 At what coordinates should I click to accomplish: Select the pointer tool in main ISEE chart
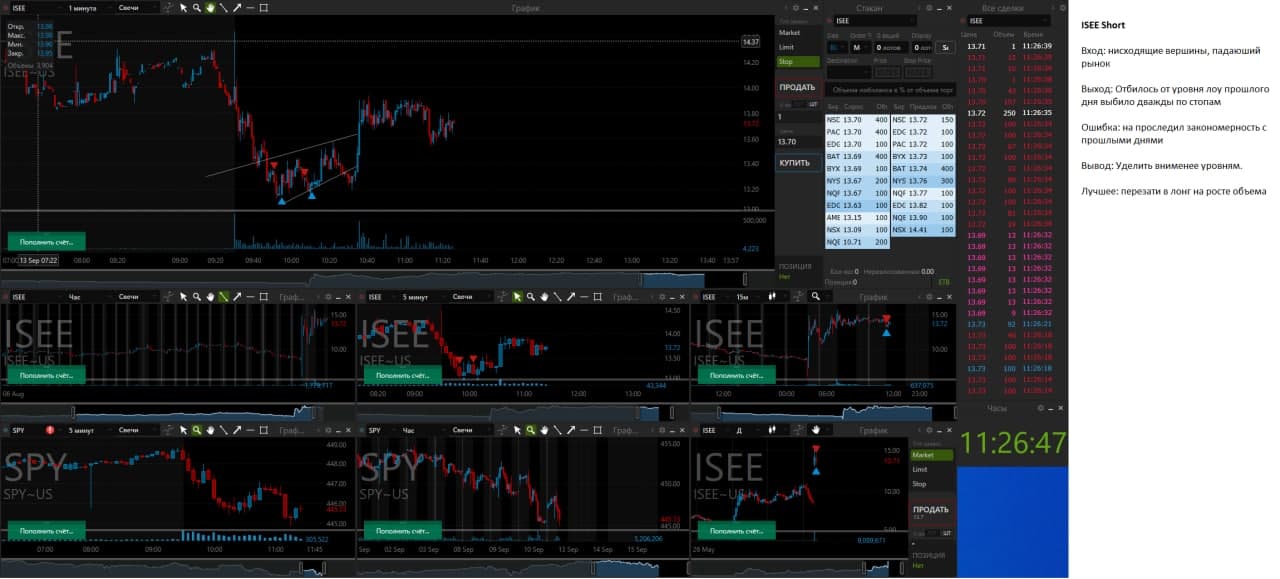pyautogui.click(x=183, y=7)
